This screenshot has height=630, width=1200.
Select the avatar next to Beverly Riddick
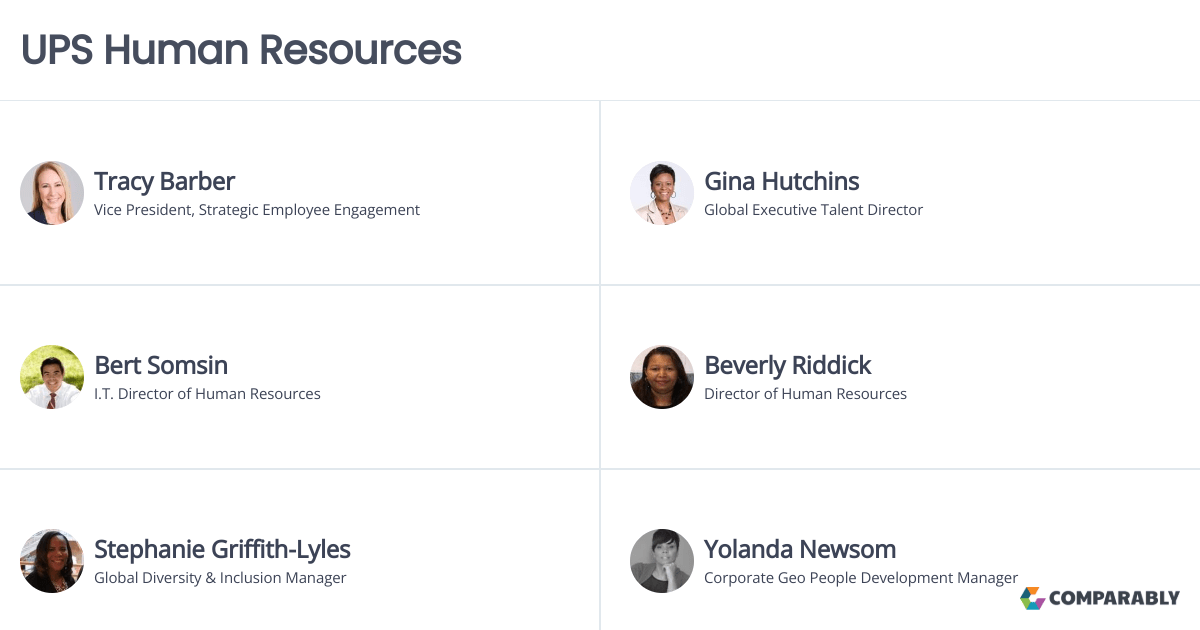(x=662, y=377)
